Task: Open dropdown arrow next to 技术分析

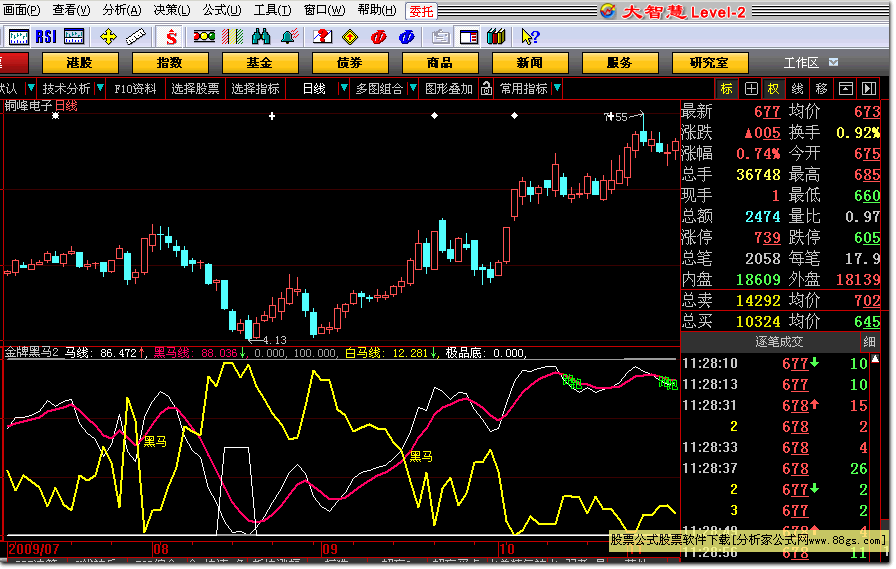Action: (100, 89)
